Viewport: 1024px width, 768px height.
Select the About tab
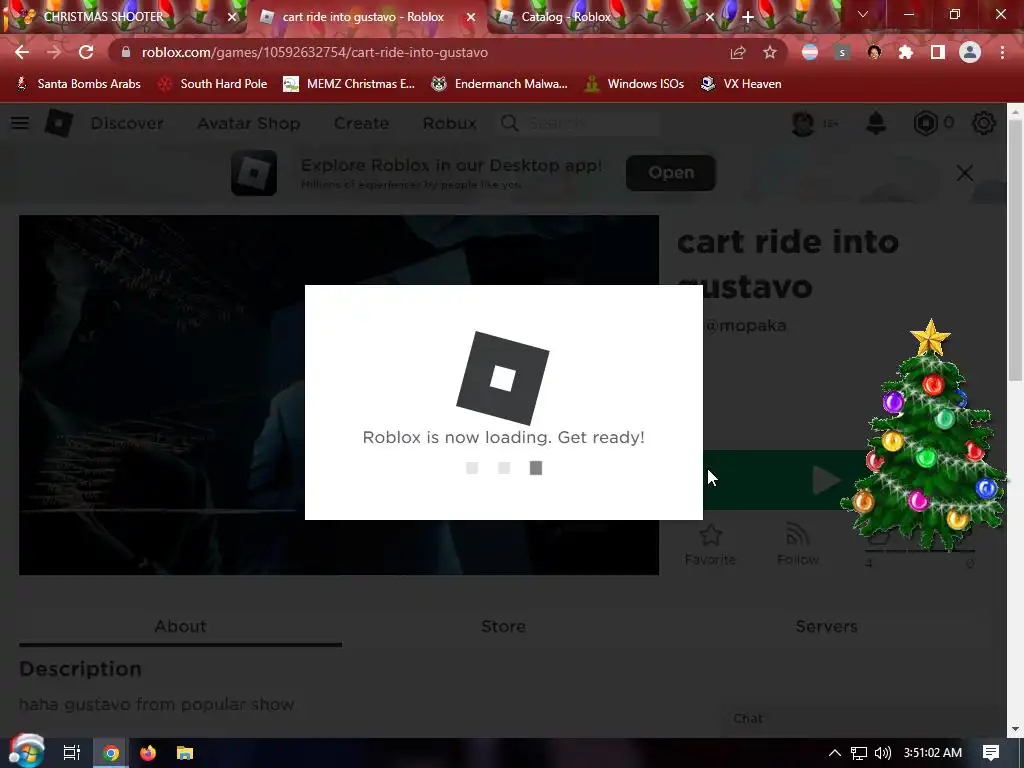click(x=180, y=626)
